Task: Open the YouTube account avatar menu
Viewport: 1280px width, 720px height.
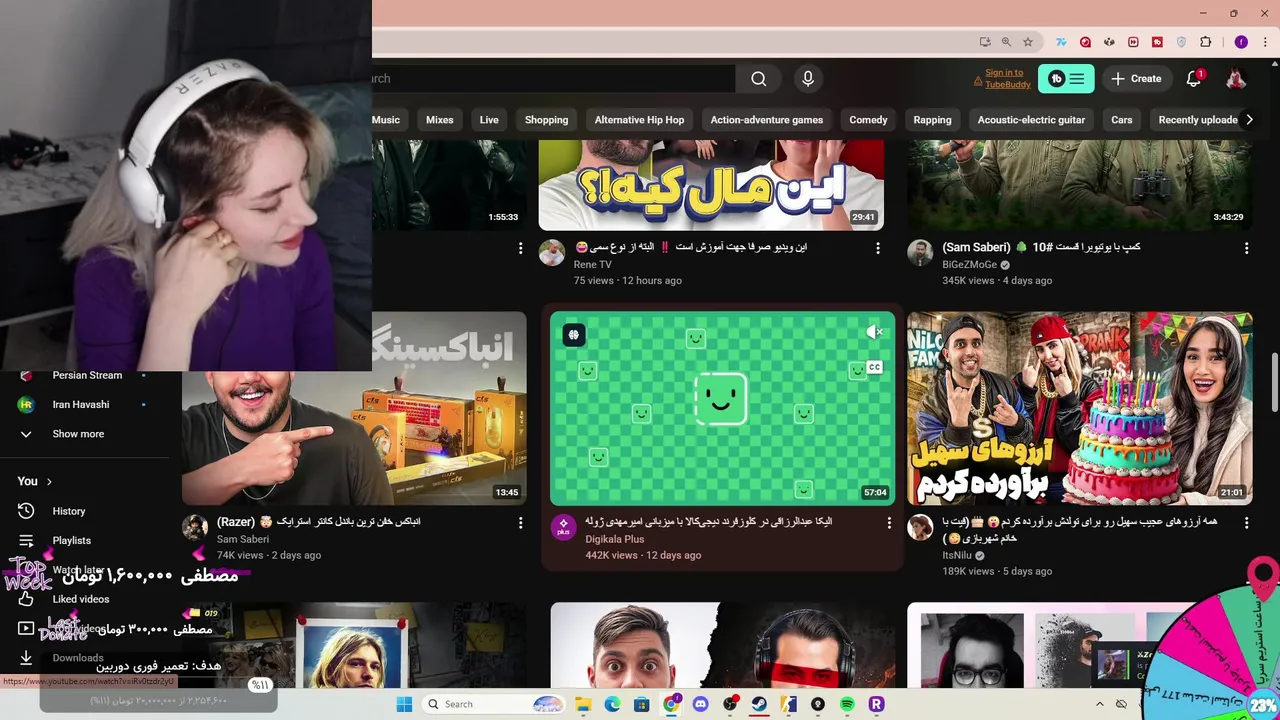Action: (x=1236, y=79)
